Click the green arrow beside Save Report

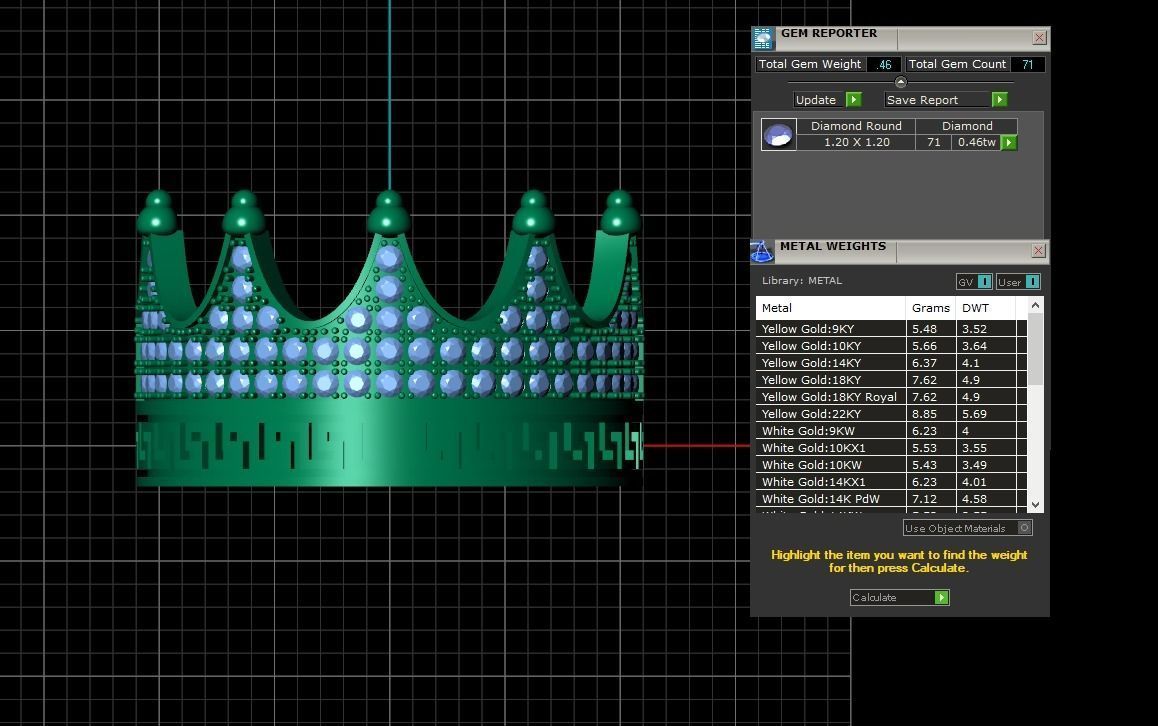click(x=999, y=100)
